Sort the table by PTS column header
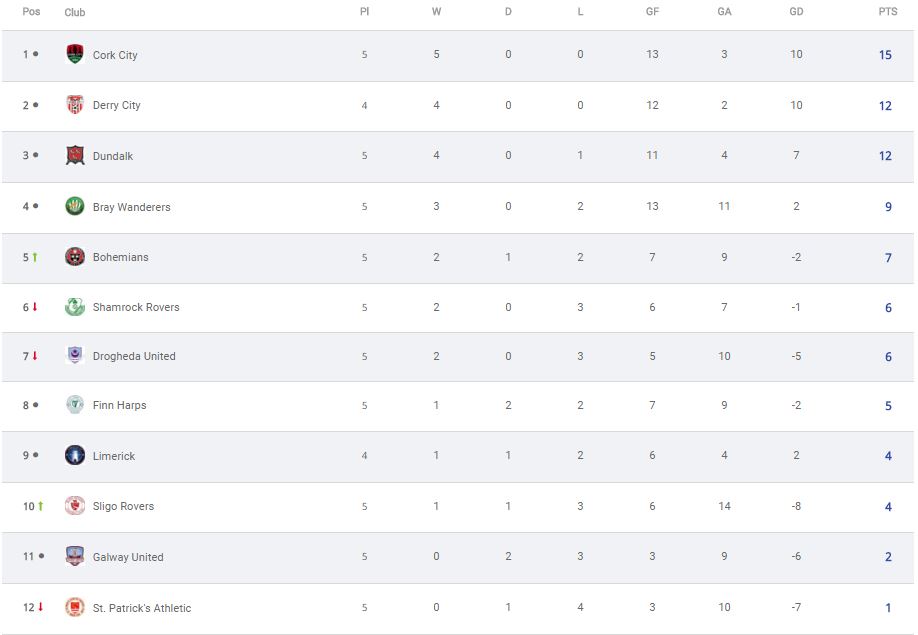This screenshot has height=635, width=918. (x=888, y=12)
